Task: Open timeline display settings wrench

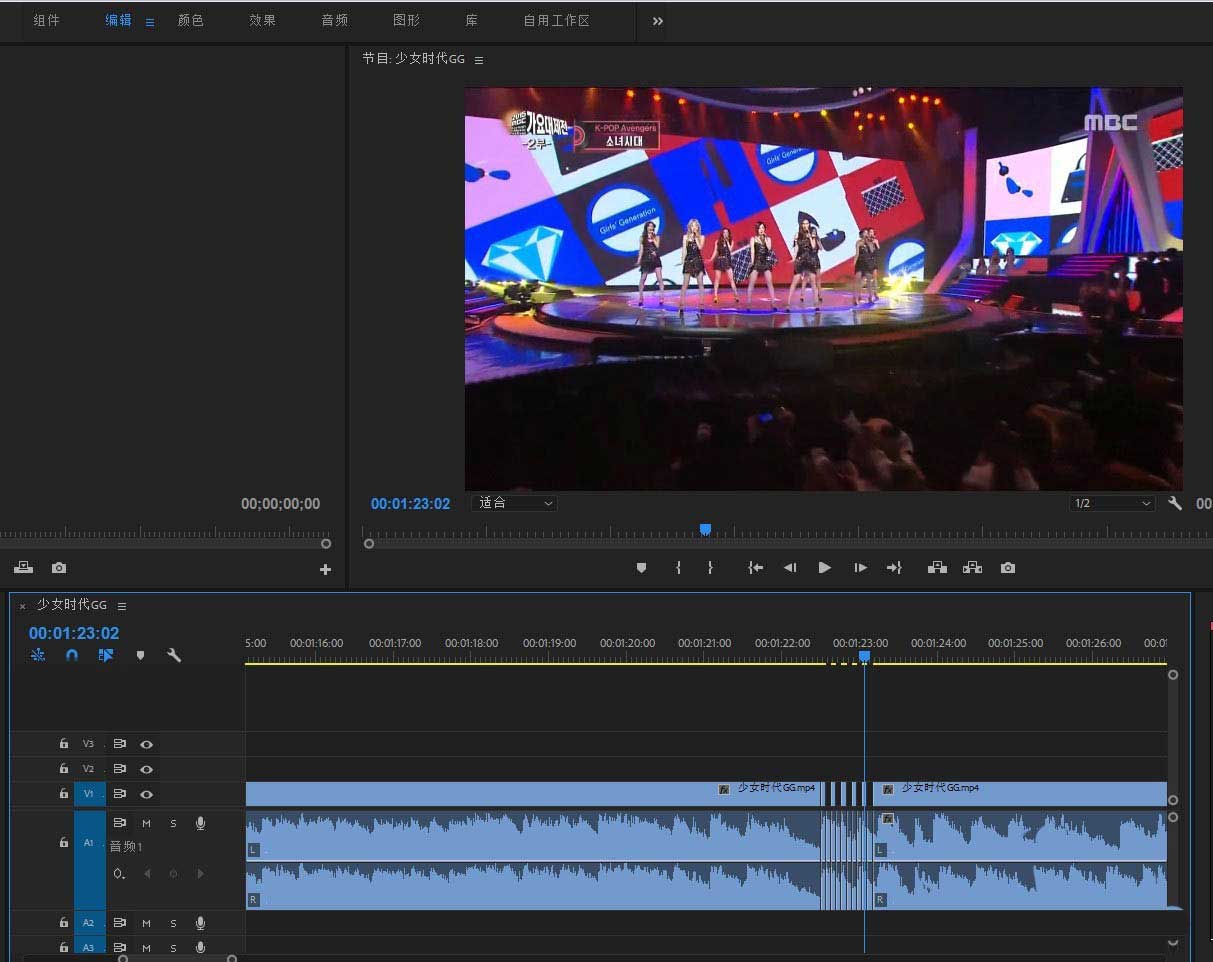Action: tap(174, 656)
